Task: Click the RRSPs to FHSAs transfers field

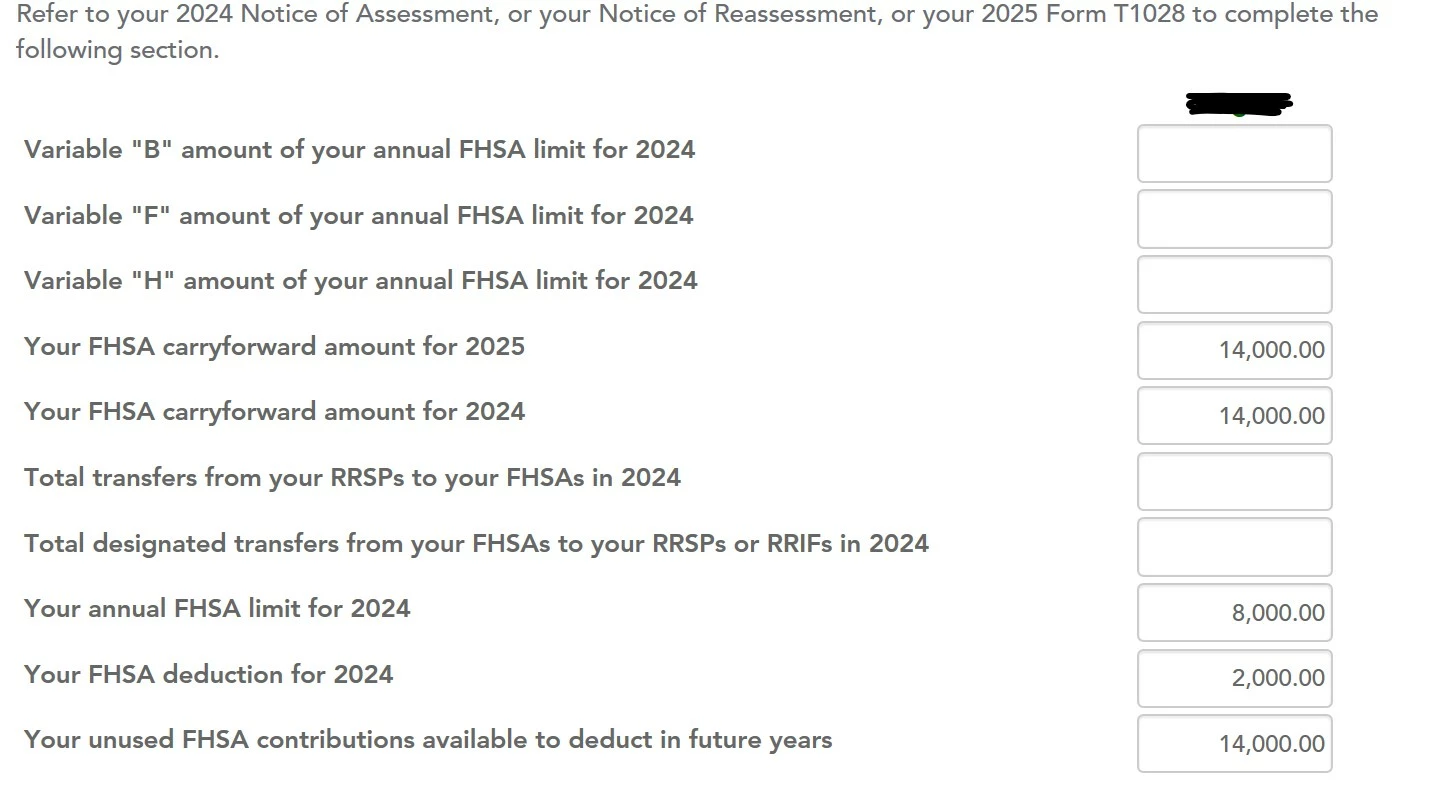Action: (x=1235, y=482)
